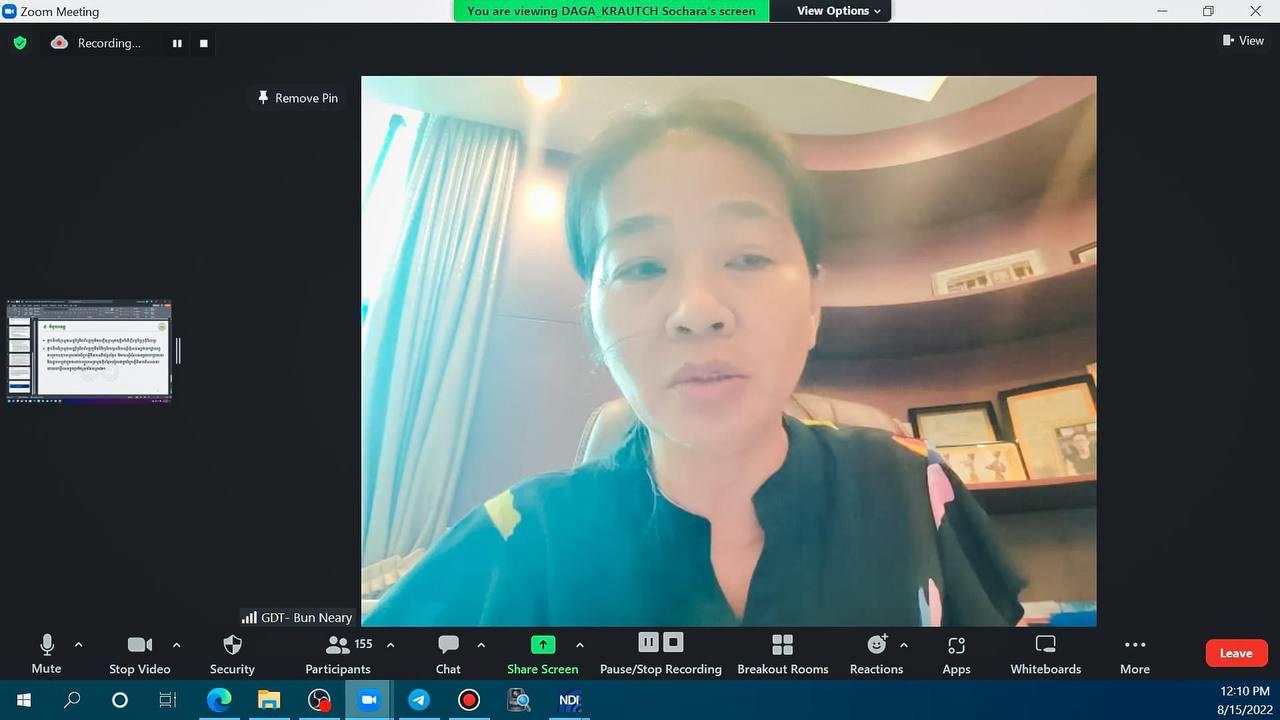Expand the audio settings arrow next to Mute
This screenshot has height=720, width=1280.
tap(79, 645)
